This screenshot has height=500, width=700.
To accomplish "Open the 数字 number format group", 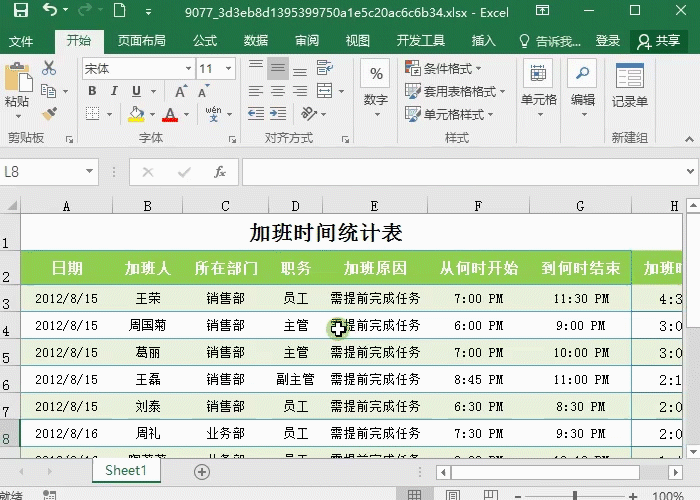I will coord(376,88).
